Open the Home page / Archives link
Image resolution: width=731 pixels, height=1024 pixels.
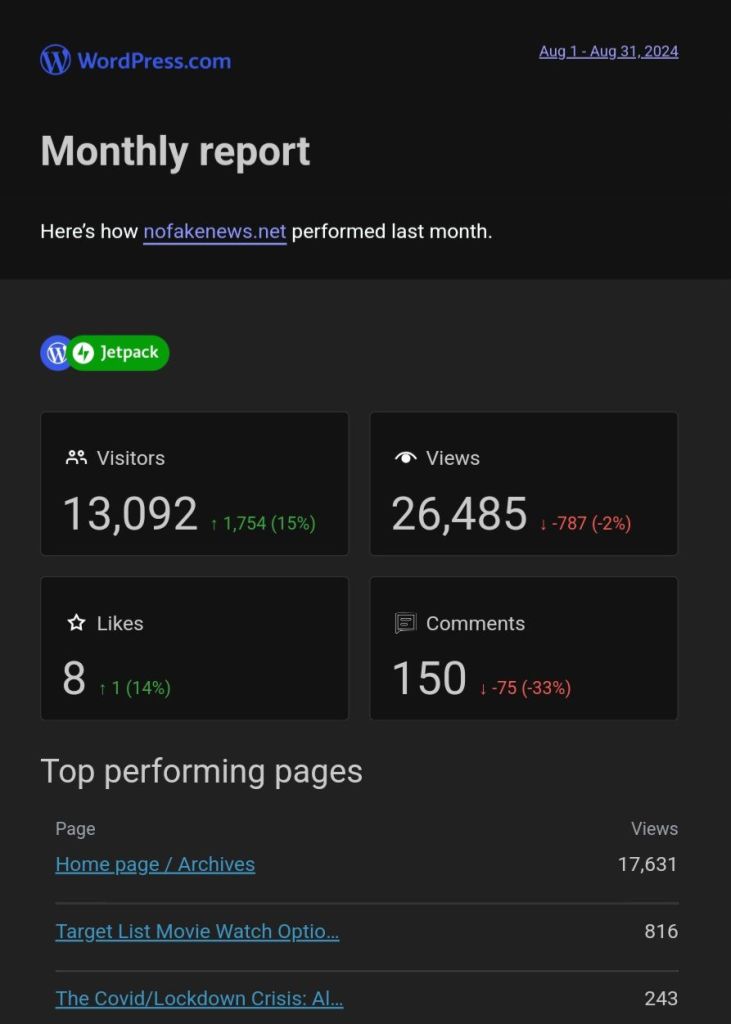click(155, 864)
